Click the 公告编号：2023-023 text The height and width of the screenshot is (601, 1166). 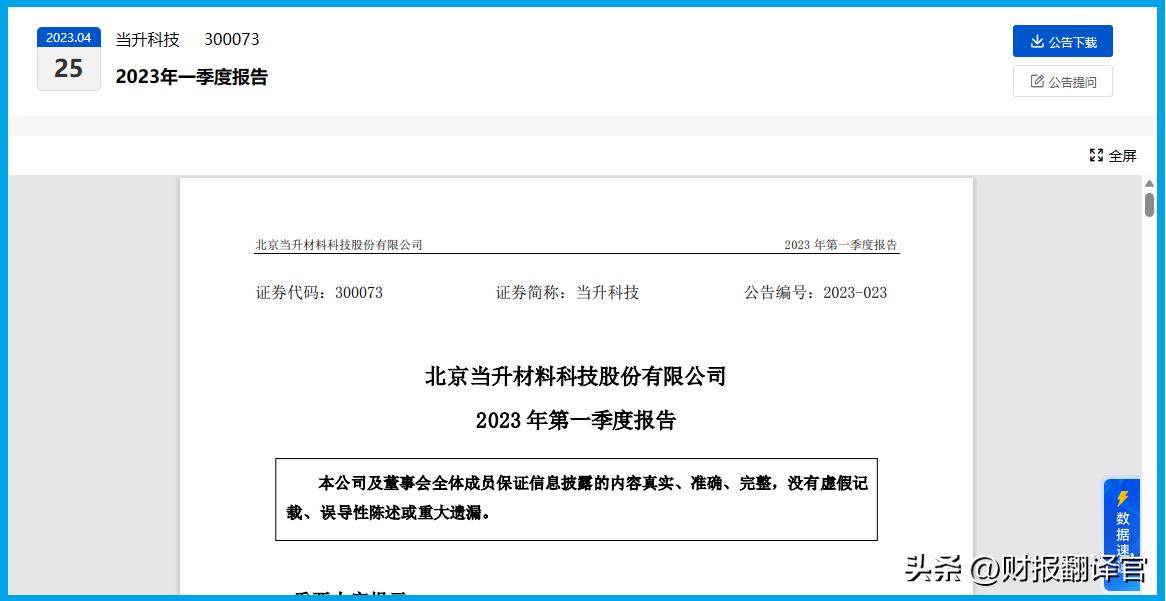point(816,292)
